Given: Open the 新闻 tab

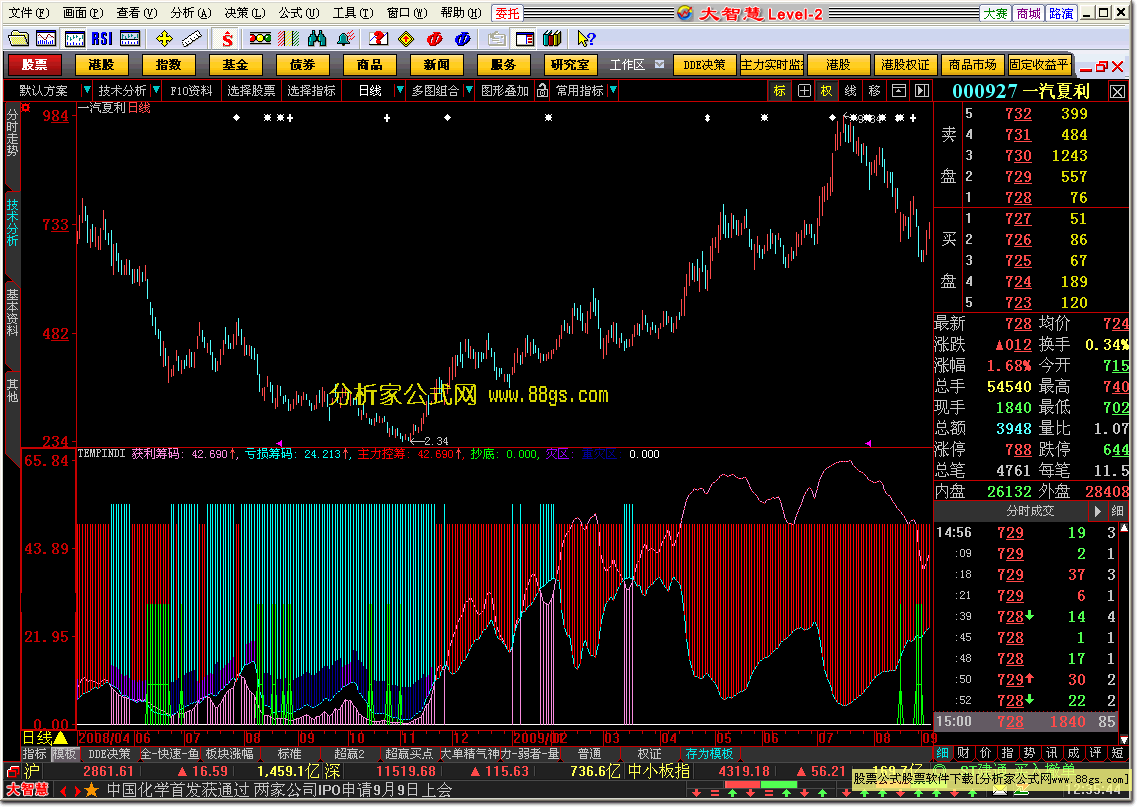Looking at the screenshot, I should tap(436, 65).
